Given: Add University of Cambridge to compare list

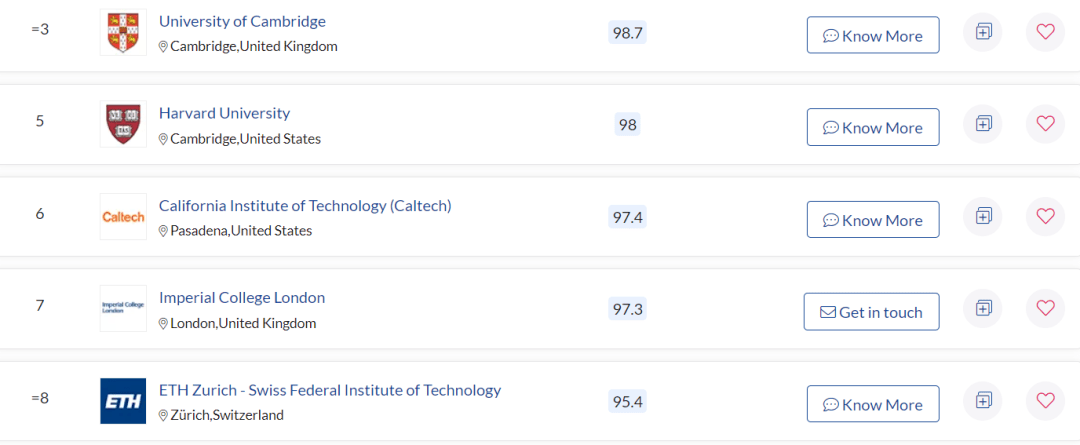Looking at the screenshot, I should pos(983,32).
